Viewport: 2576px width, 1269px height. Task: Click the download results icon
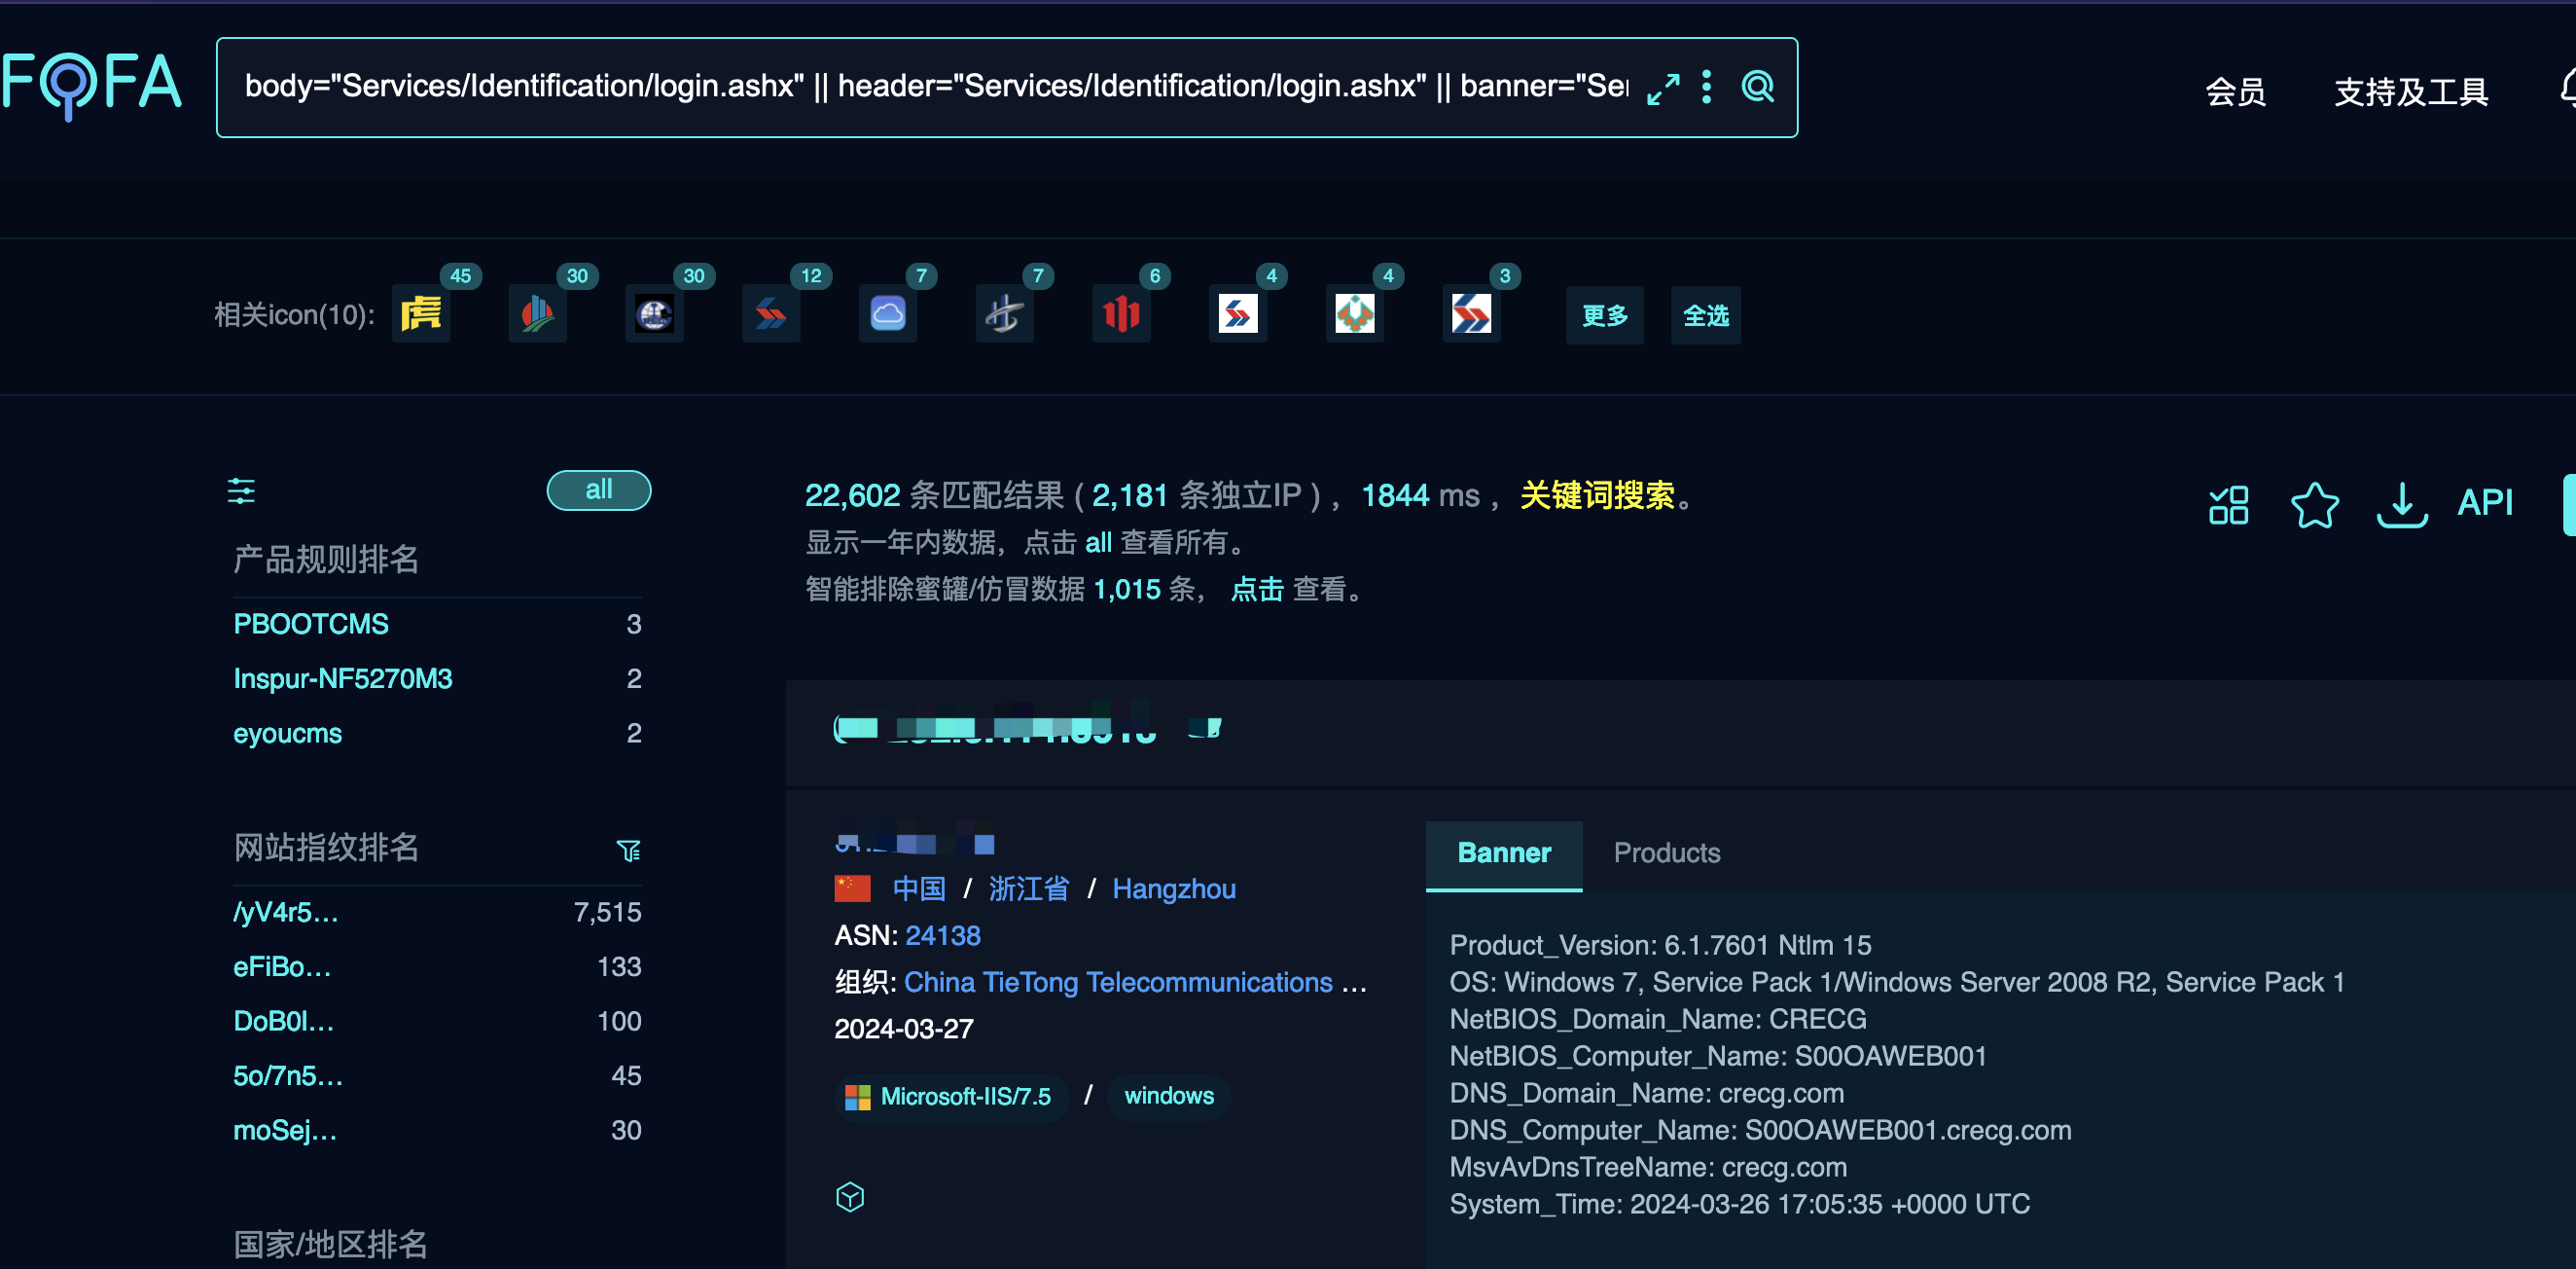[2401, 505]
